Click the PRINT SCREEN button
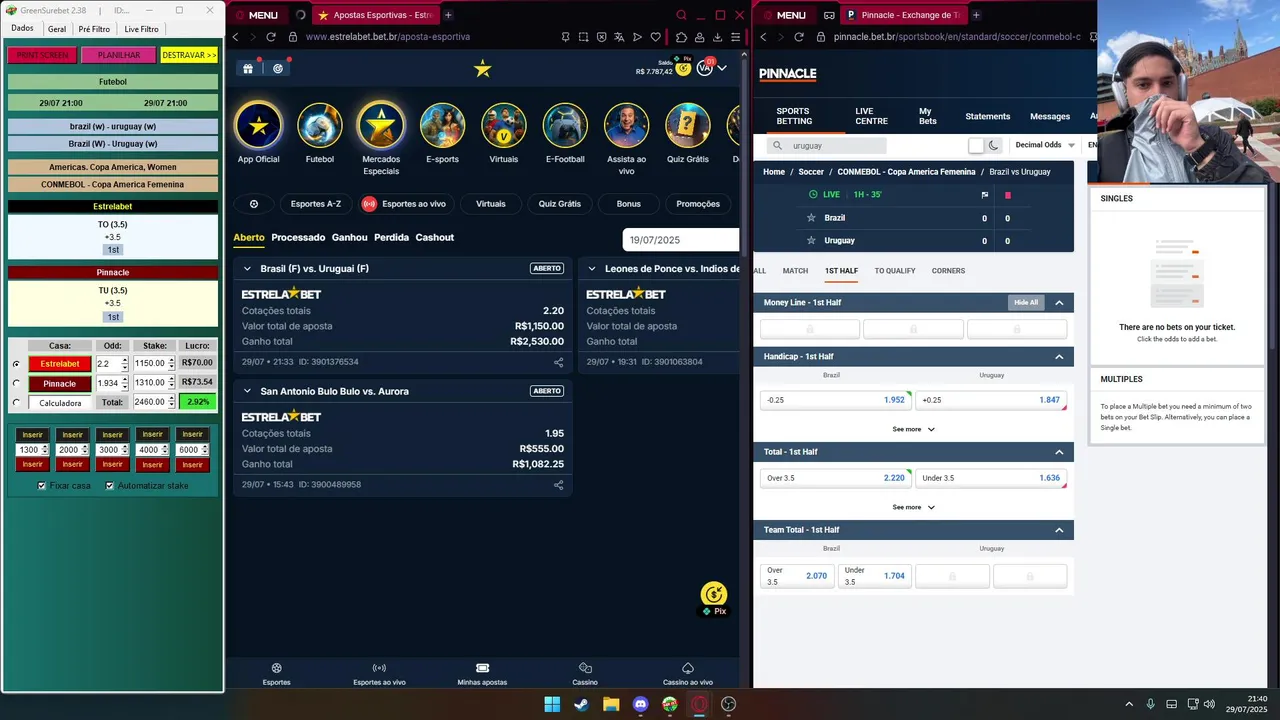The image size is (1280, 720). 42,55
